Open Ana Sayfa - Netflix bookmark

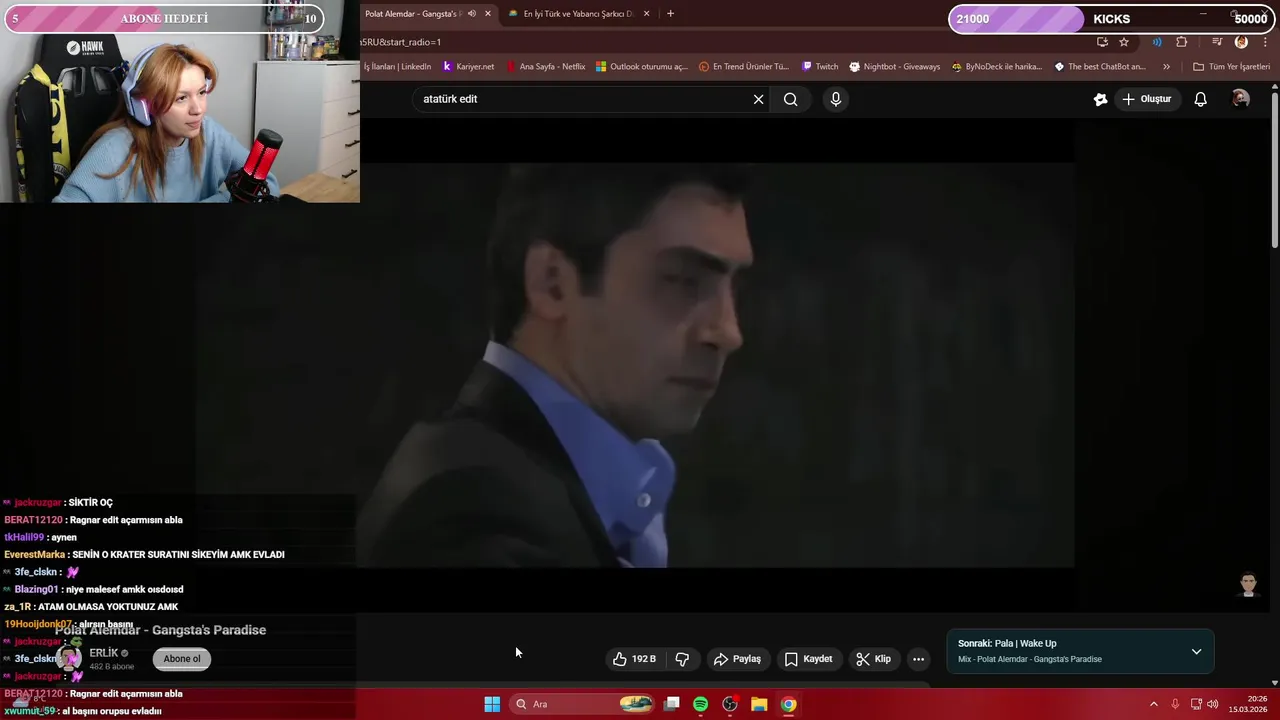point(545,67)
